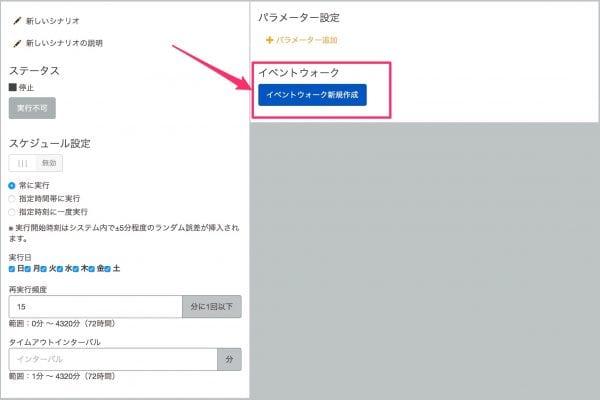Select the 指定時間帯に実行 radio option
This screenshot has height=400, width=600.
pyautogui.click(x=12, y=199)
